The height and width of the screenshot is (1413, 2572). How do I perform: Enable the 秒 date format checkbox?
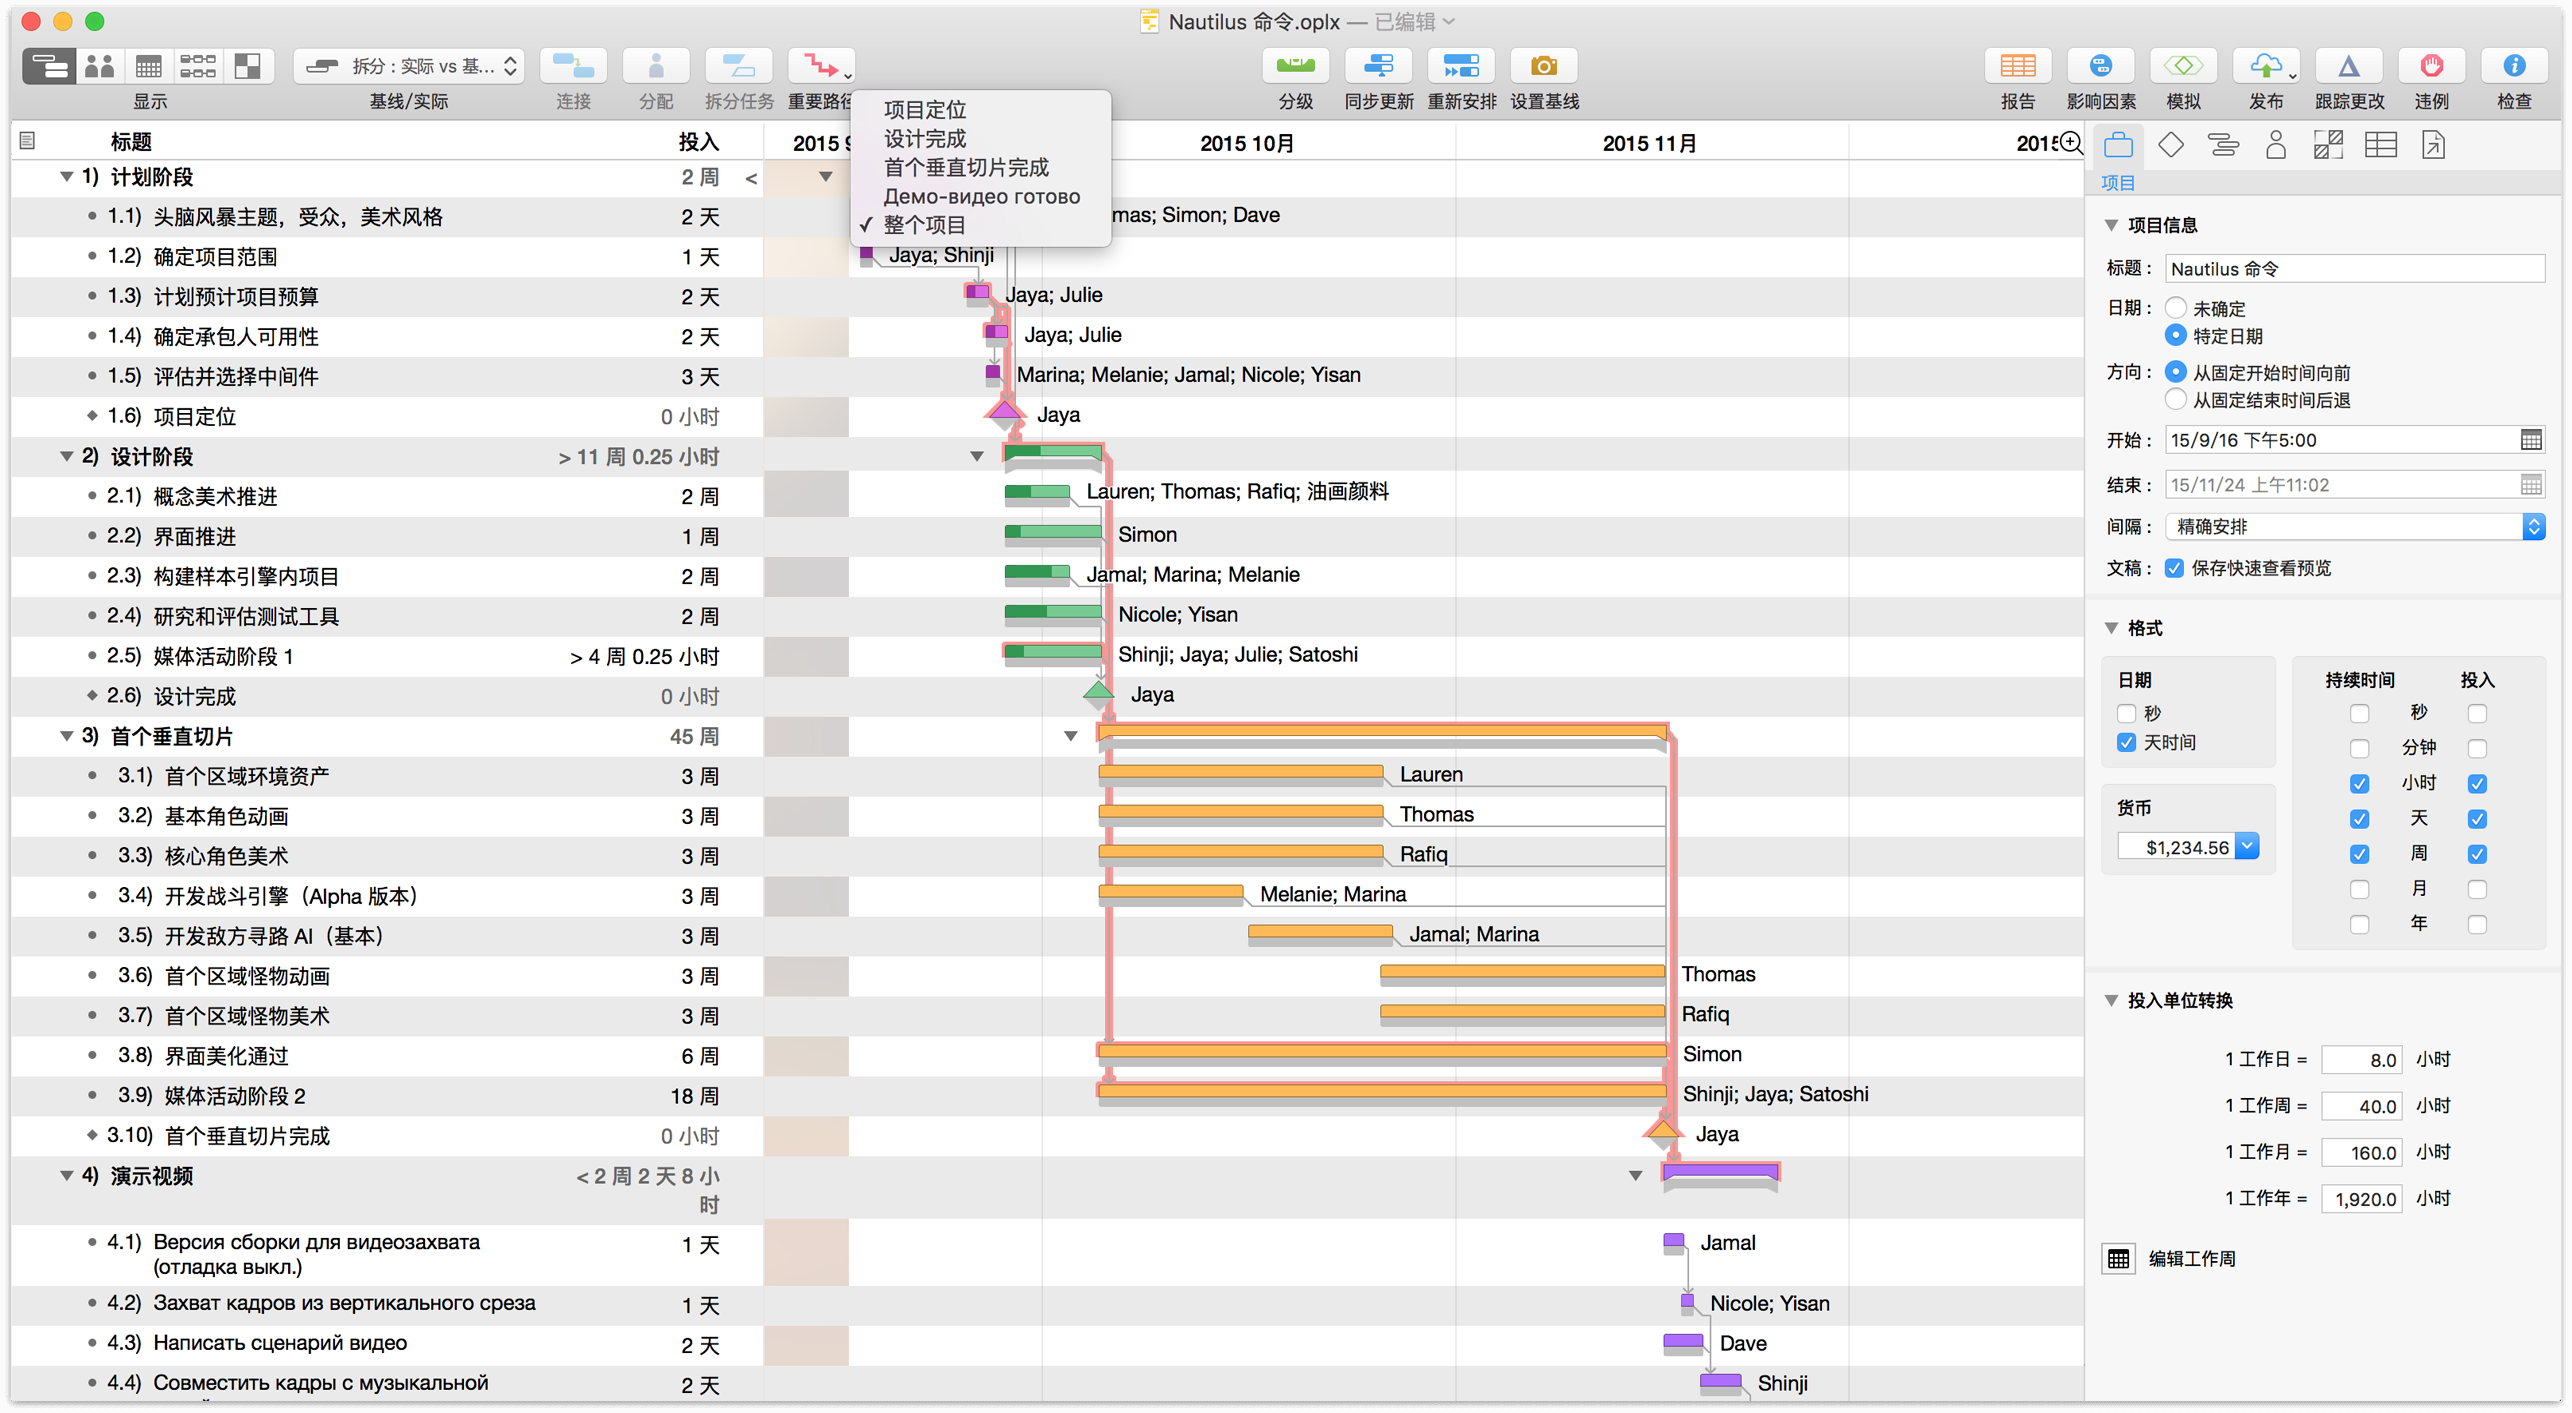point(2127,713)
